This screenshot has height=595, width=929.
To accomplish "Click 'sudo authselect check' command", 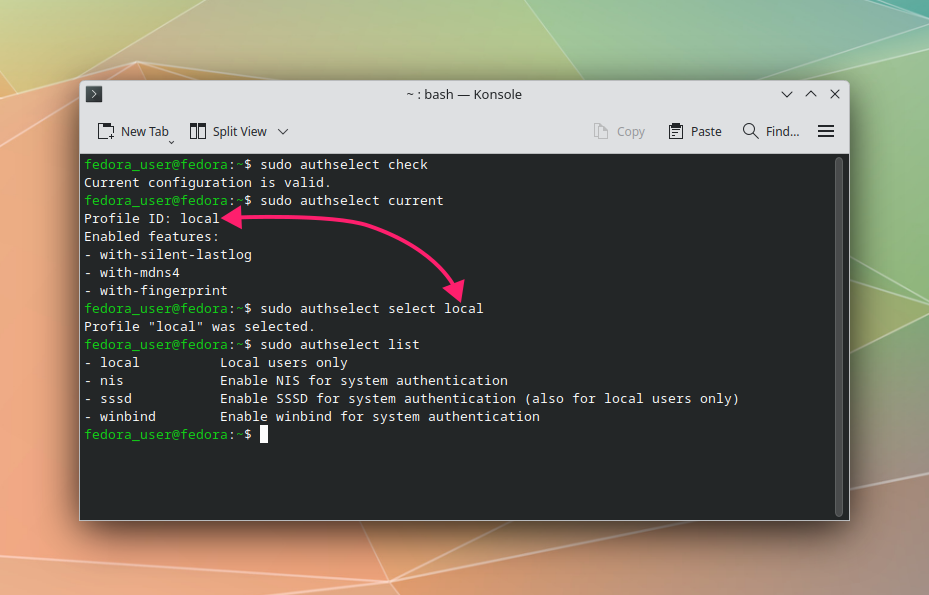I will pyautogui.click(x=344, y=165).
